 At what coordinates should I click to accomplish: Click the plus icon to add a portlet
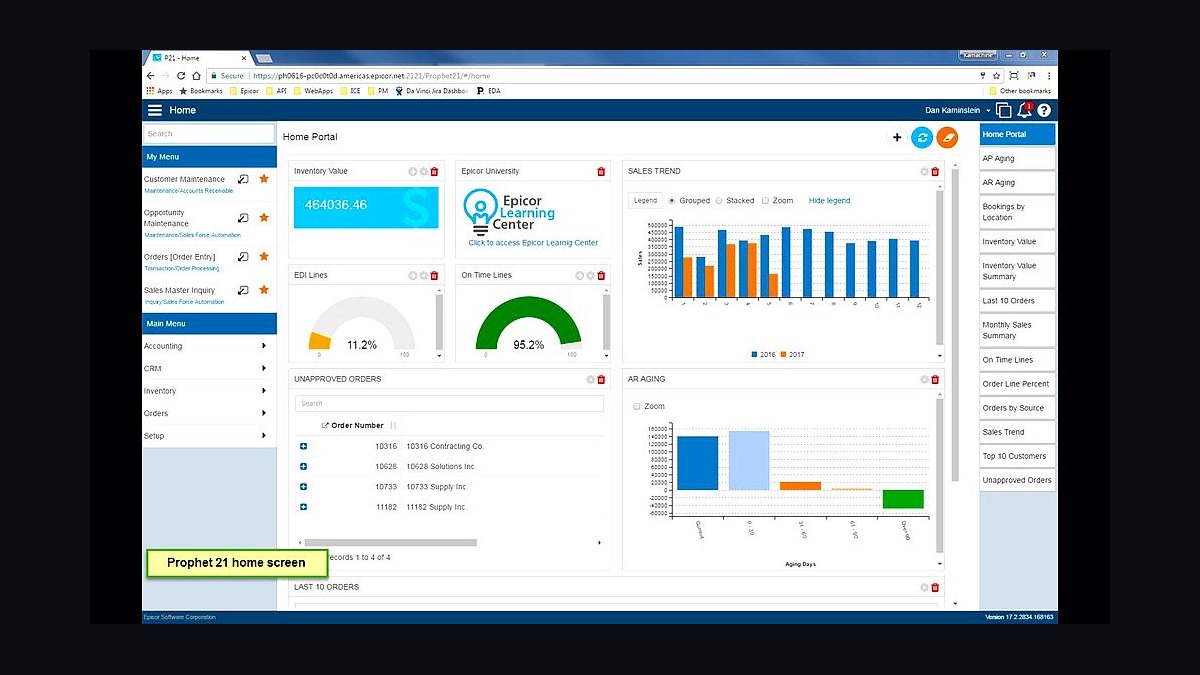pos(897,137)
